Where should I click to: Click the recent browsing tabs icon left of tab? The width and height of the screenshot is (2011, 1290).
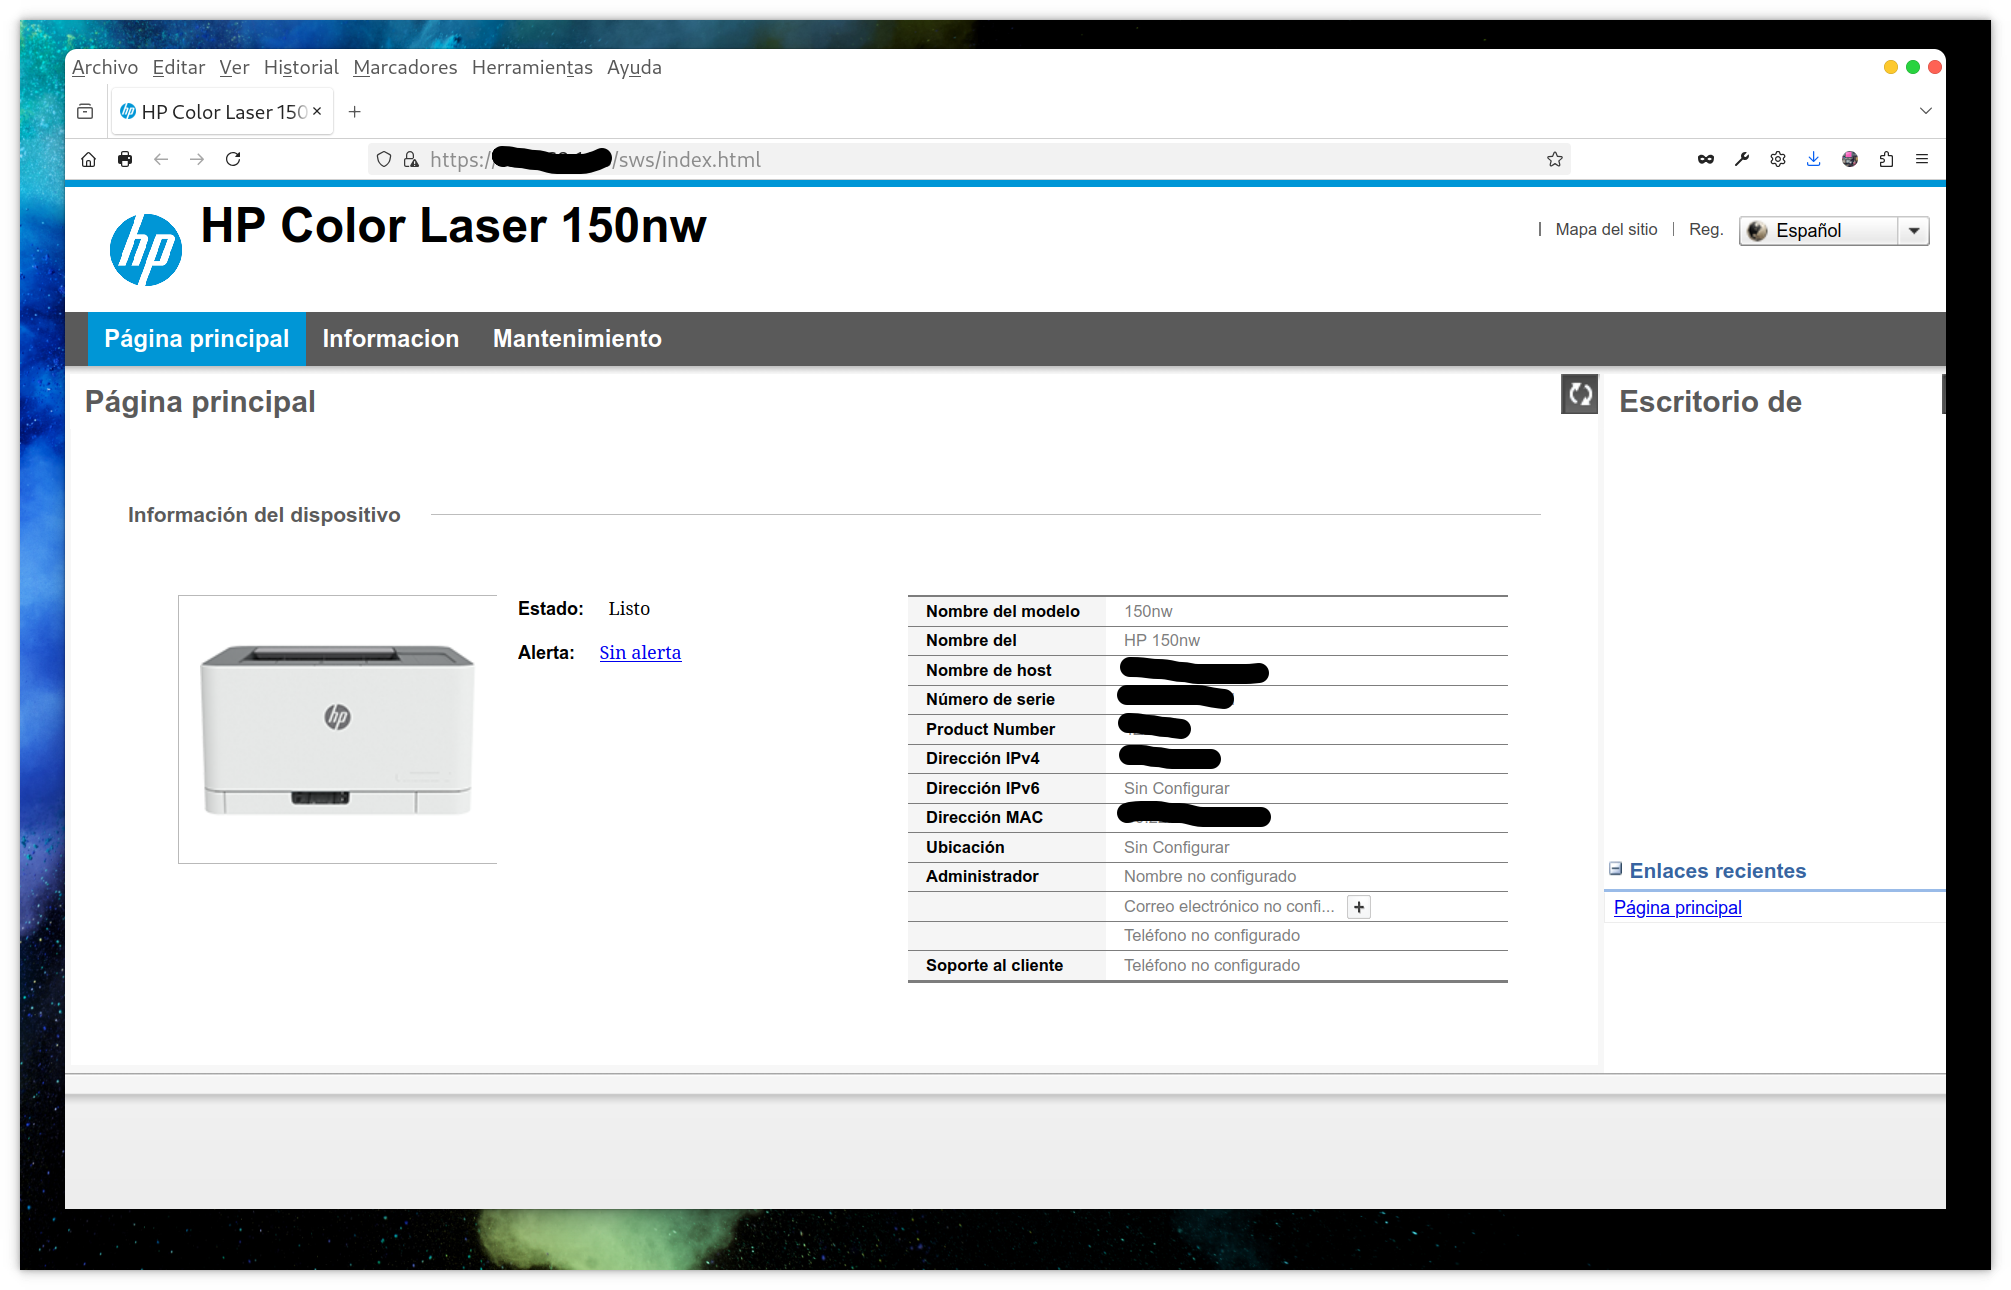point(85,112)
